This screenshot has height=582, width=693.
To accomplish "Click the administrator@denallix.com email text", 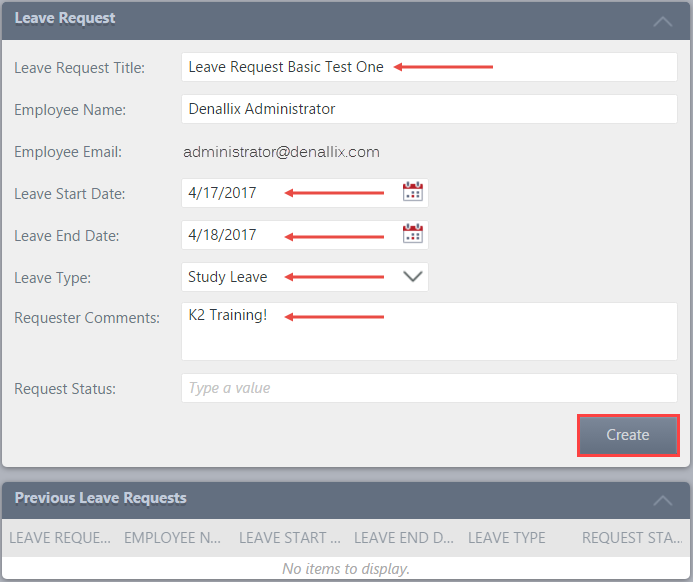I will tap(281, 152).
